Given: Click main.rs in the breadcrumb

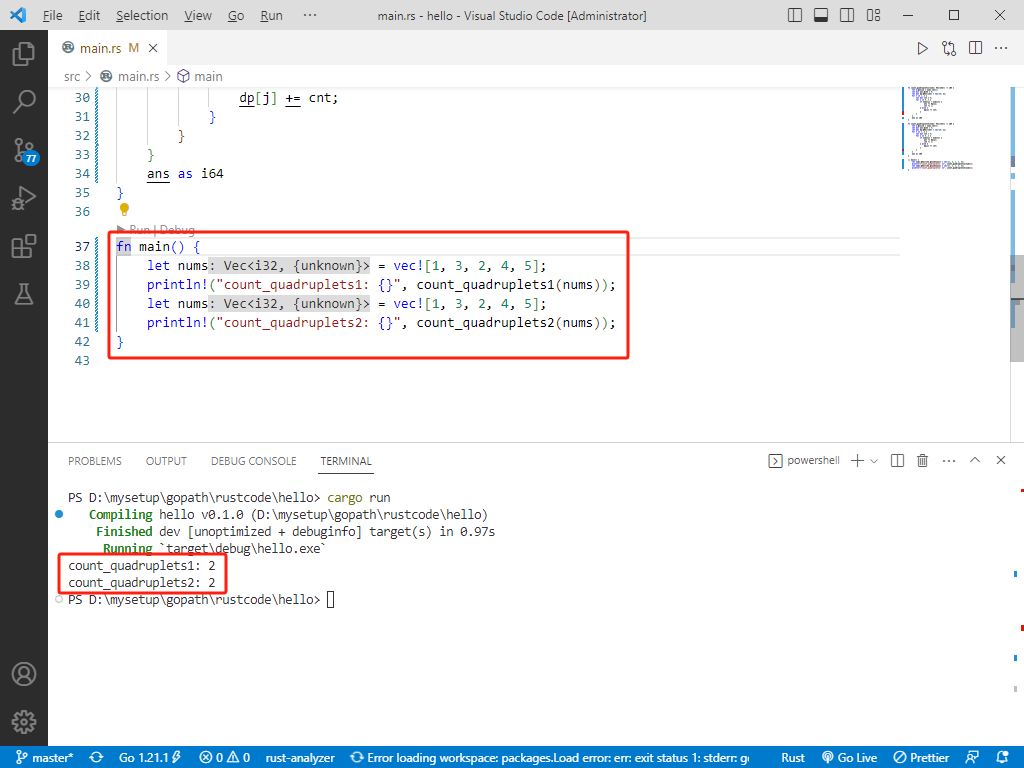Looking at the screenshot, I should (x=130, y=76).
